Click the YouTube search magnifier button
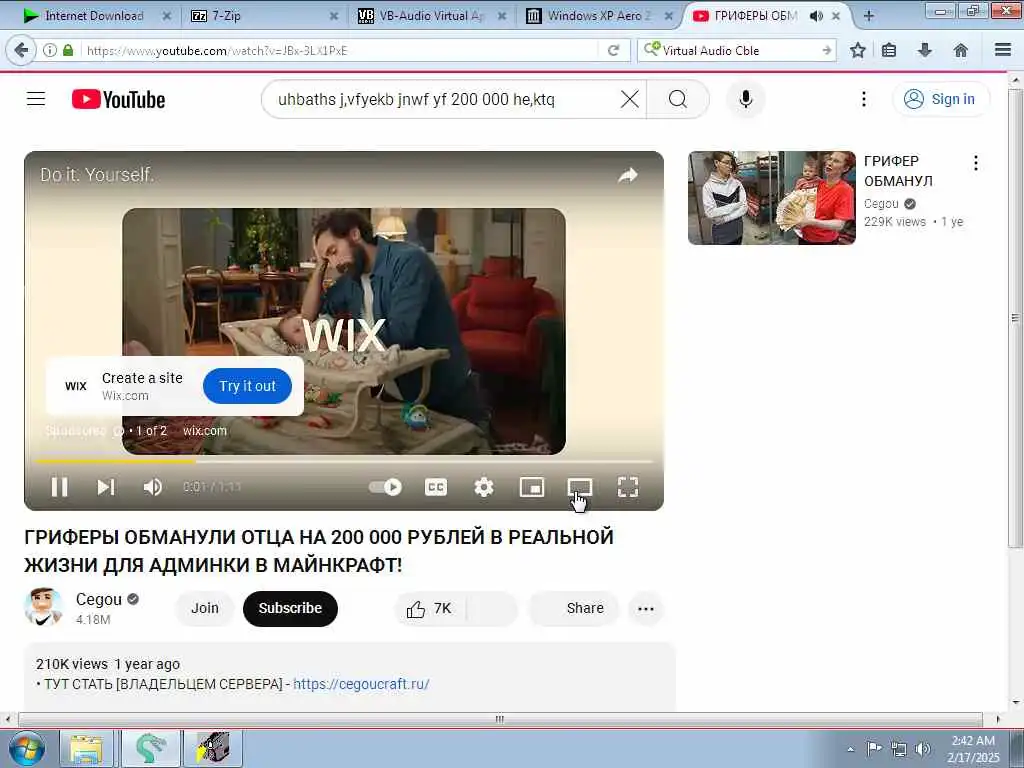The image size is (1024, 768). click(678, 99)
